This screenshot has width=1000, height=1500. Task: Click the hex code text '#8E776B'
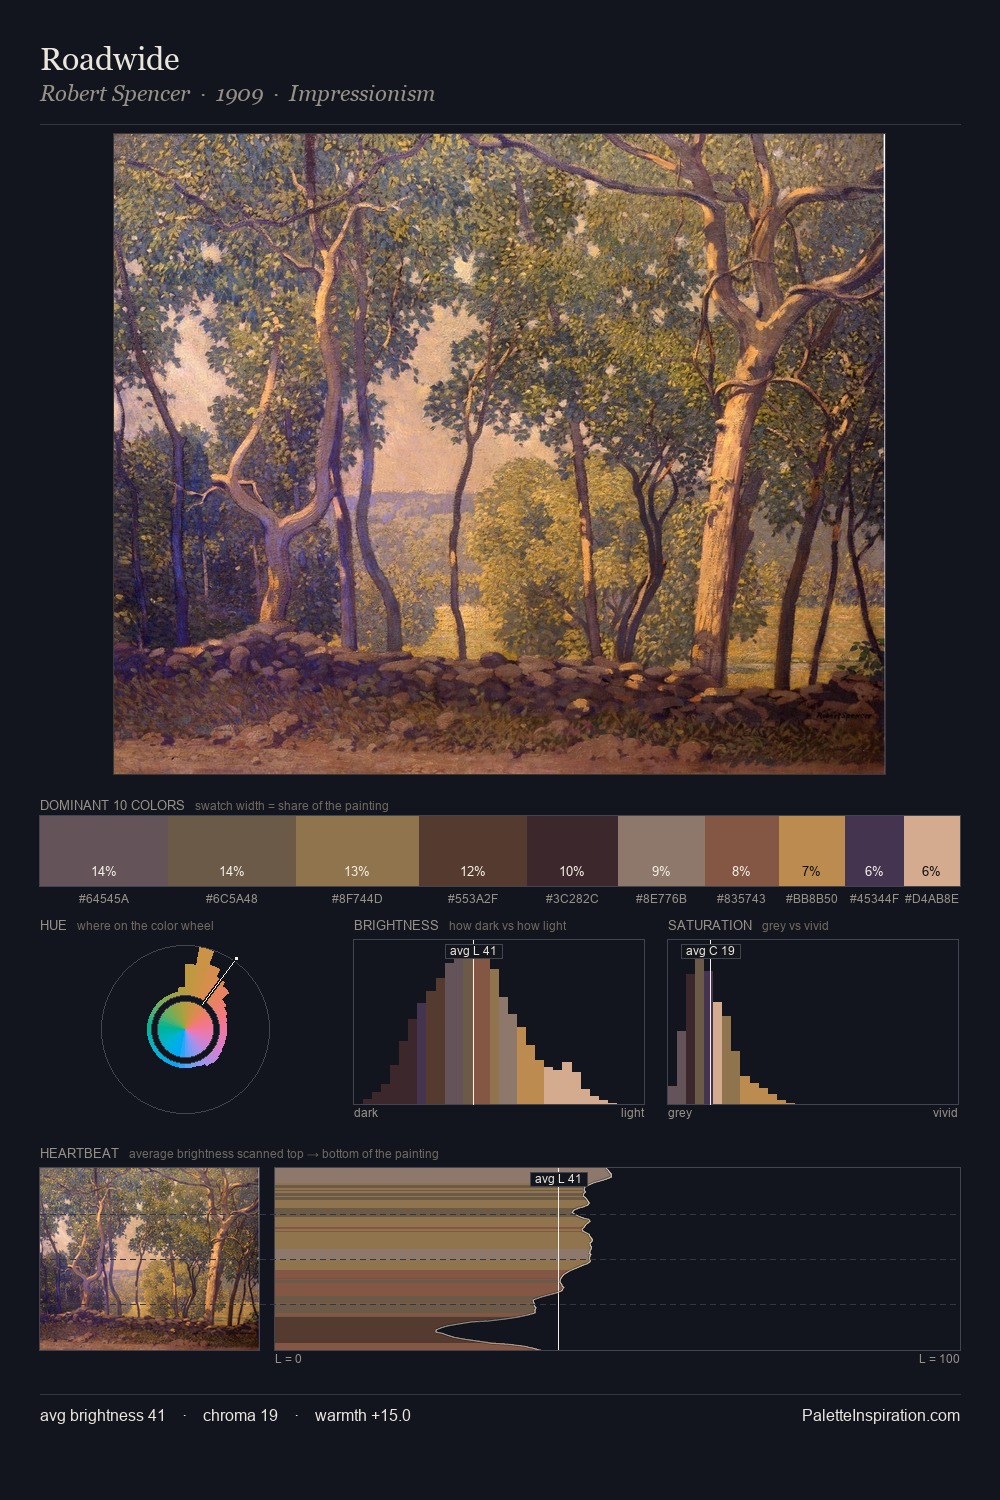pyautogui.click(x=661, y=898)
